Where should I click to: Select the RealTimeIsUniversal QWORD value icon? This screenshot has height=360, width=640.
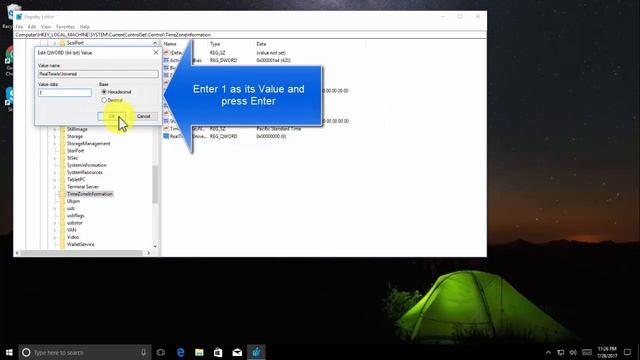click(x=167, y=136)
